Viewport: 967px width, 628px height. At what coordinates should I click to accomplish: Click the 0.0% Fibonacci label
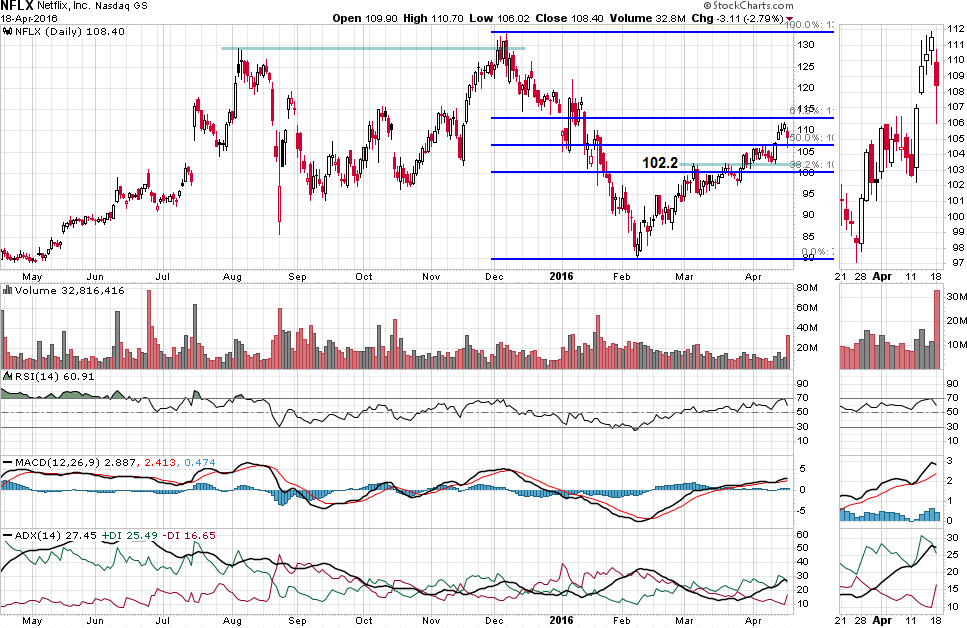[x=818, y=252]
